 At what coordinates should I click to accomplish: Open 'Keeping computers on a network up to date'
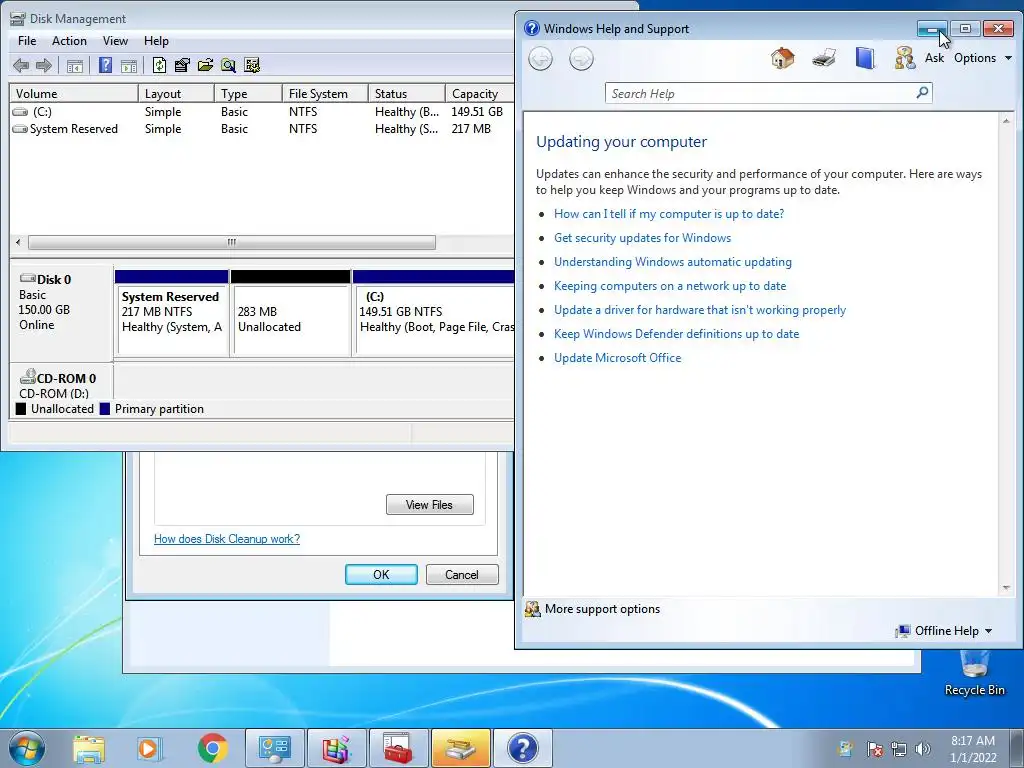point(669,286)
